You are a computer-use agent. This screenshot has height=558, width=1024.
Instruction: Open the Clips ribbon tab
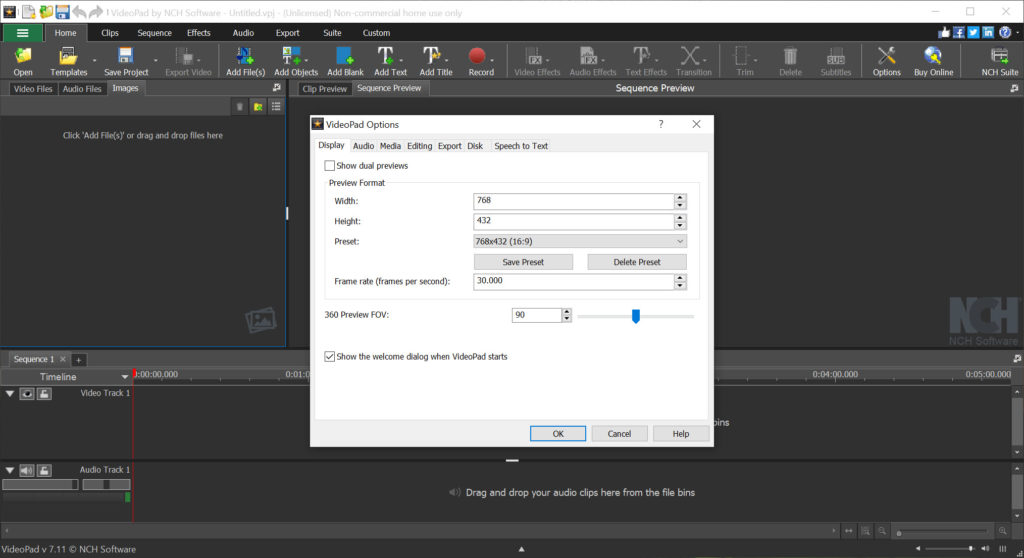110,33
